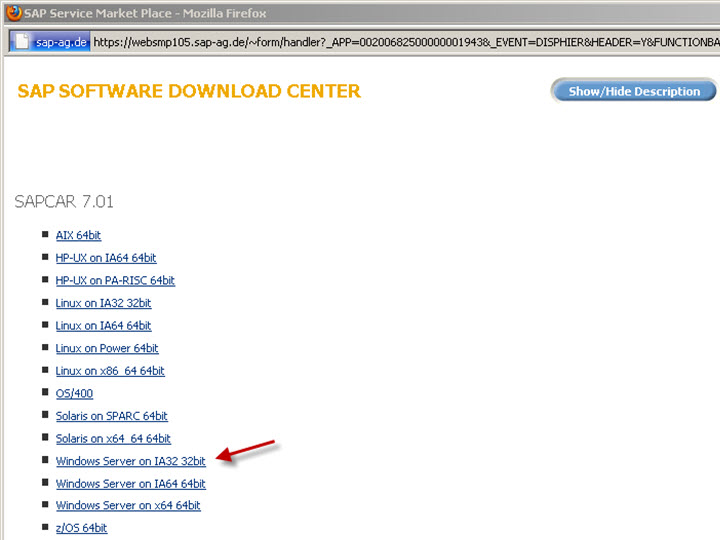Screen dimensions: 720x540
Task: Open the z/OS 64bit link
Action: coord(81,528)
